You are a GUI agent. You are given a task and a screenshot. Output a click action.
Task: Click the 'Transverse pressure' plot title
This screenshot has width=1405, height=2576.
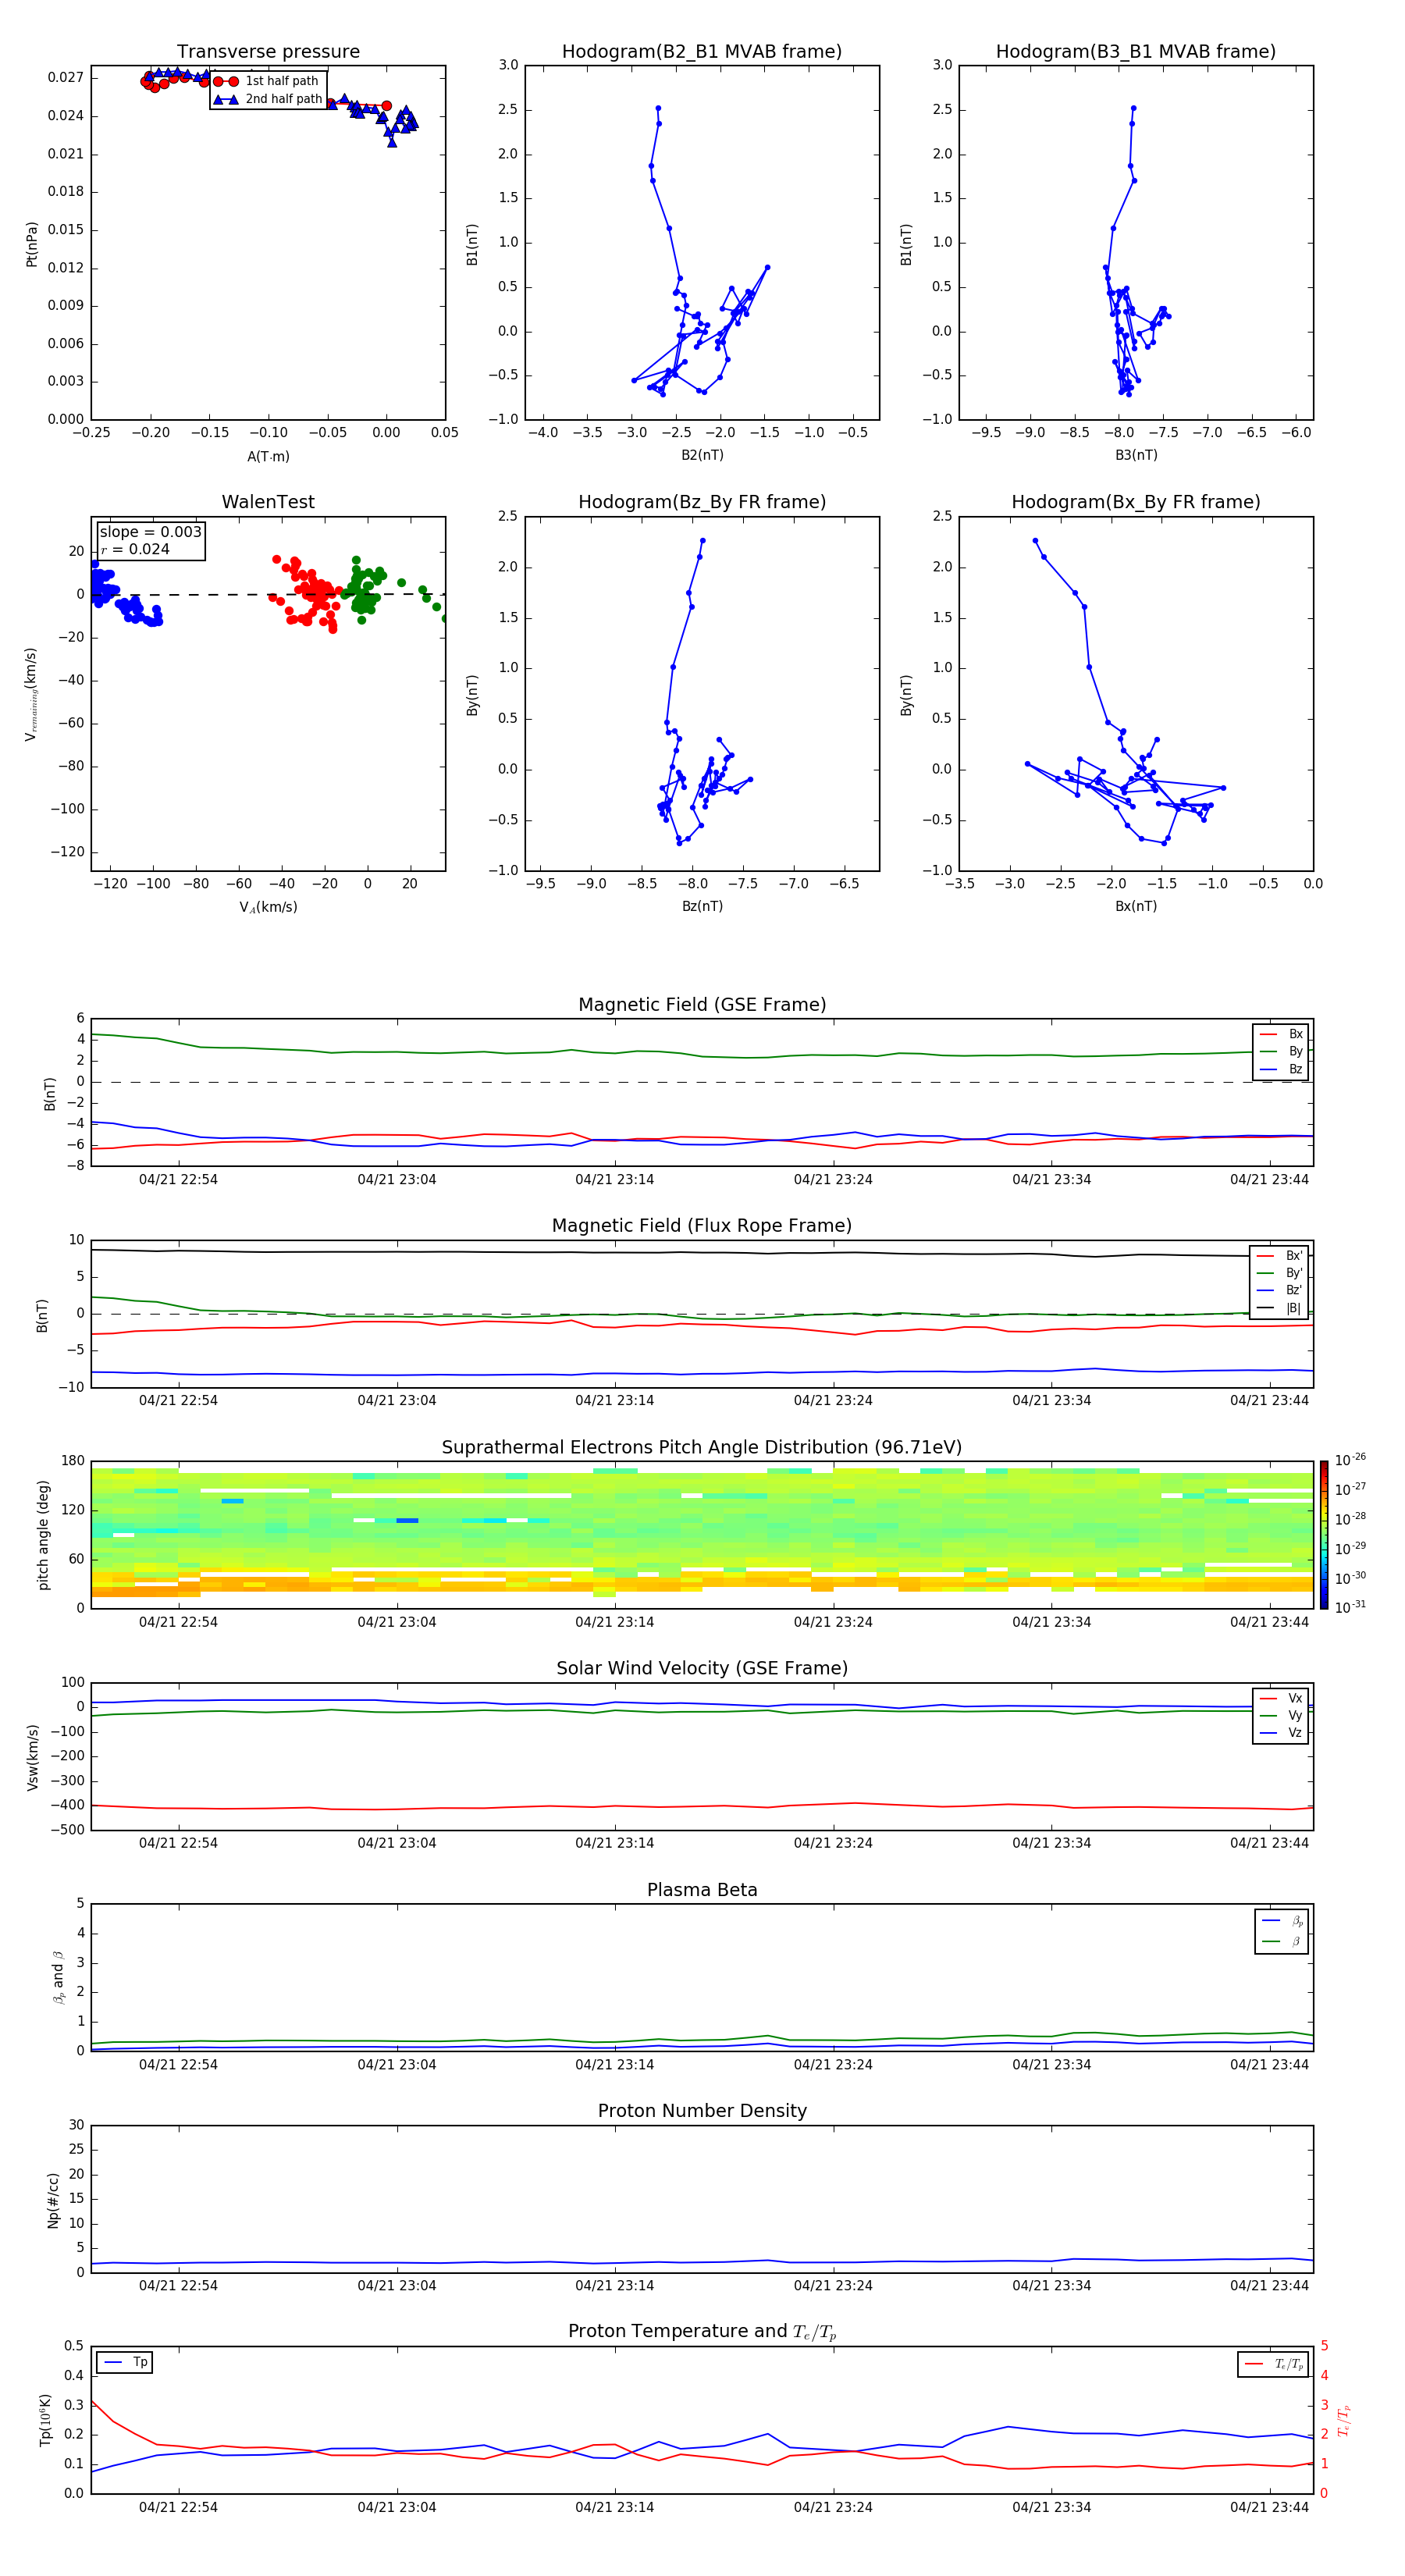tap(268, 52)
